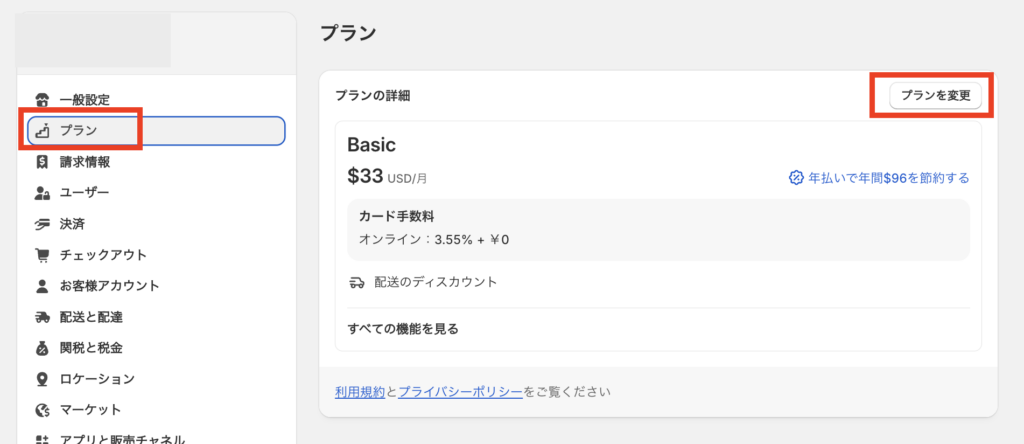
Task: Click the location pin icon beside ロケーション
Action: pos(42,379)
